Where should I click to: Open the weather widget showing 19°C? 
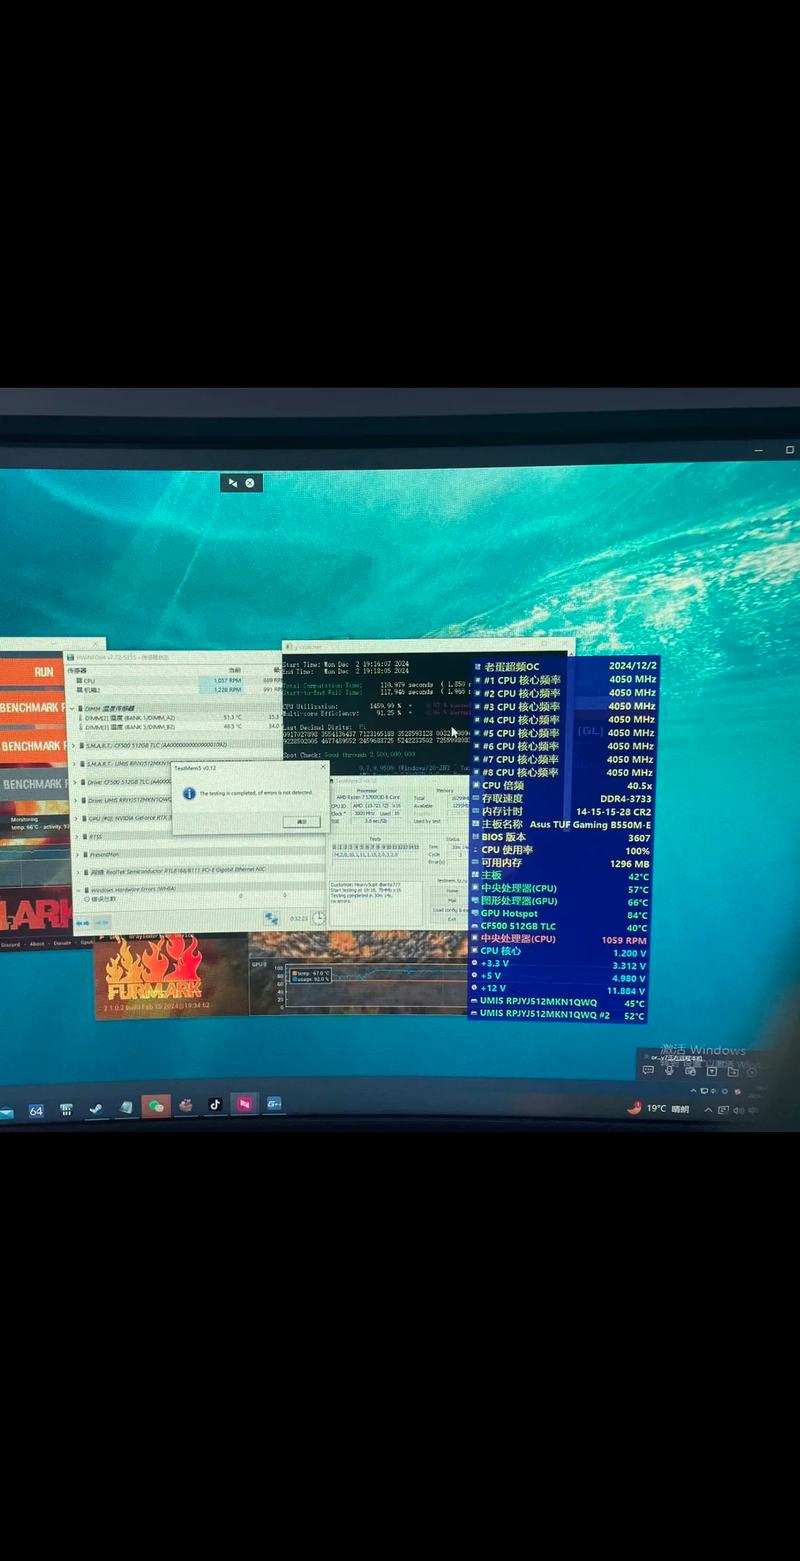point(659,1108)
